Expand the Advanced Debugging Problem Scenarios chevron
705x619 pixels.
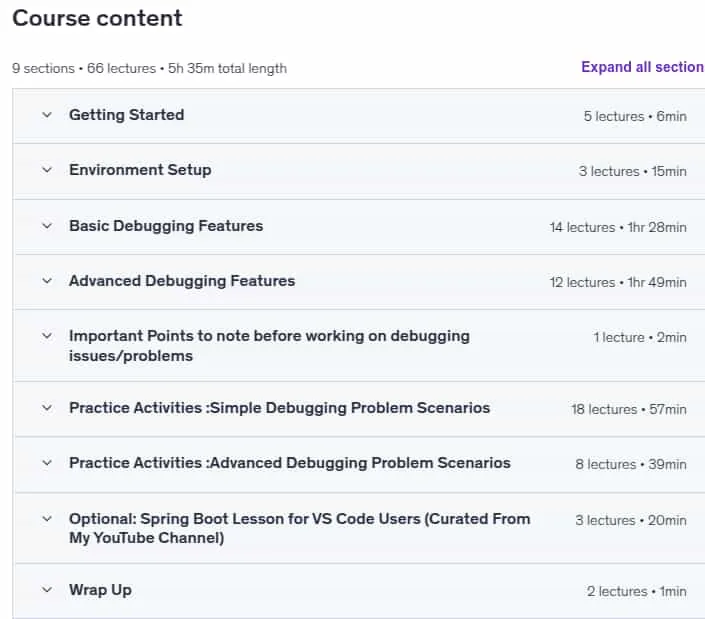click(x=47, y=463)
